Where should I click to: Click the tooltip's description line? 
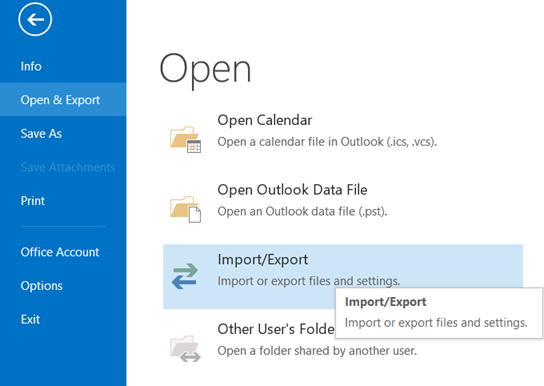pos(436,323)
